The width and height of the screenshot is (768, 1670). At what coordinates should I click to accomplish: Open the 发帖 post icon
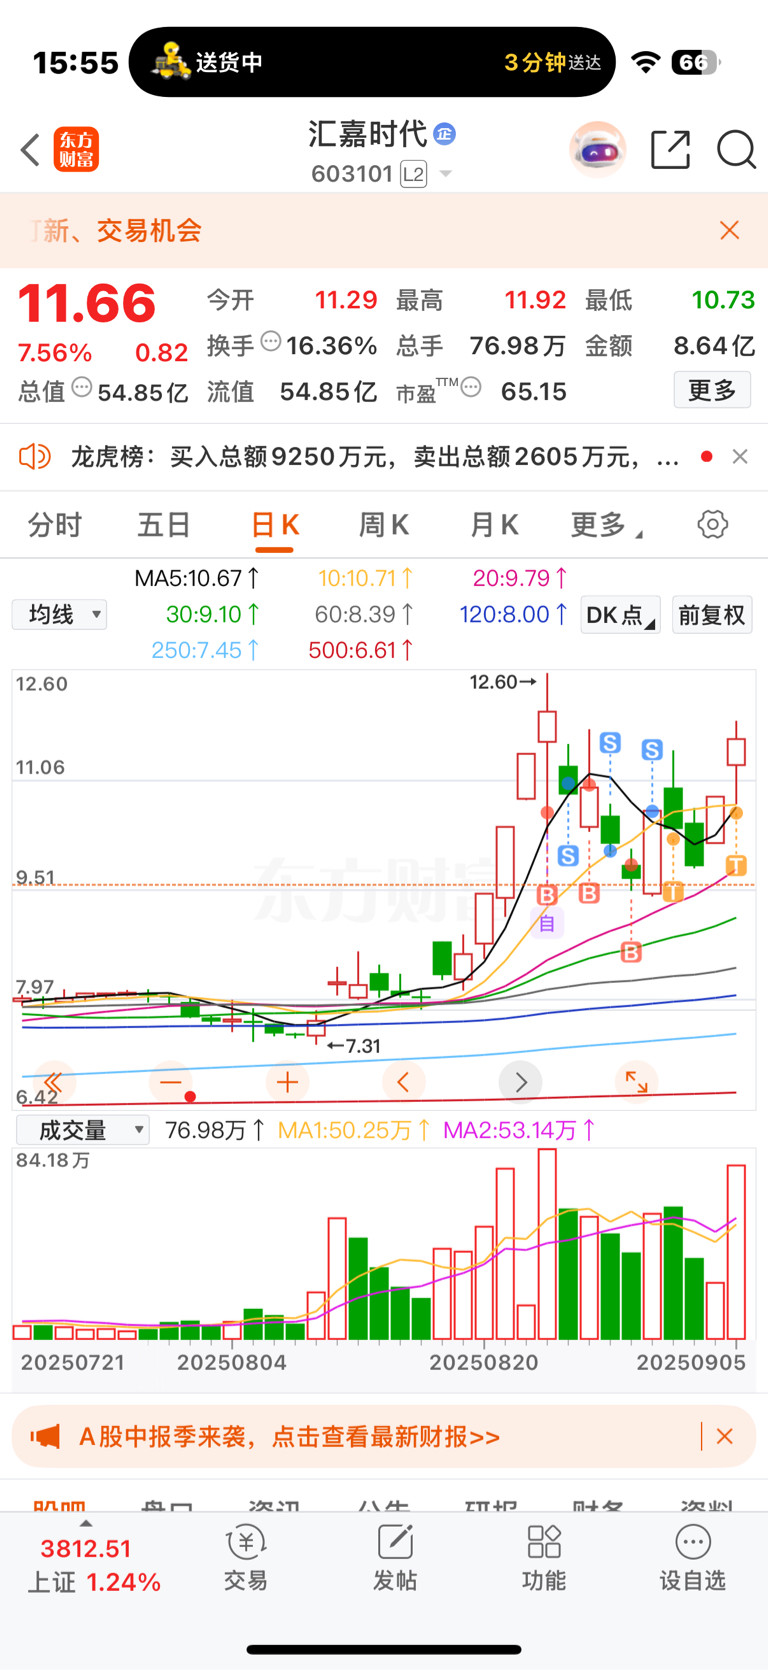(x=395, y=1559)
